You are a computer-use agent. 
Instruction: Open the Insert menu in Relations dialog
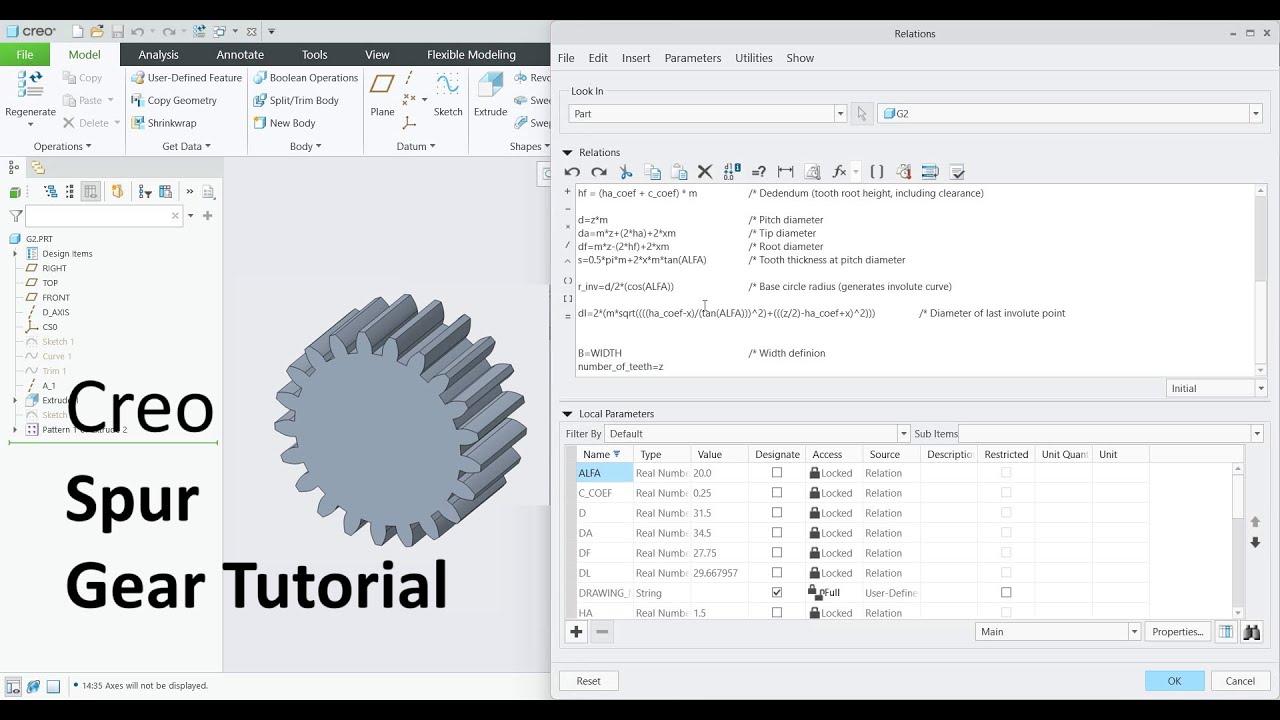point(636,58)
